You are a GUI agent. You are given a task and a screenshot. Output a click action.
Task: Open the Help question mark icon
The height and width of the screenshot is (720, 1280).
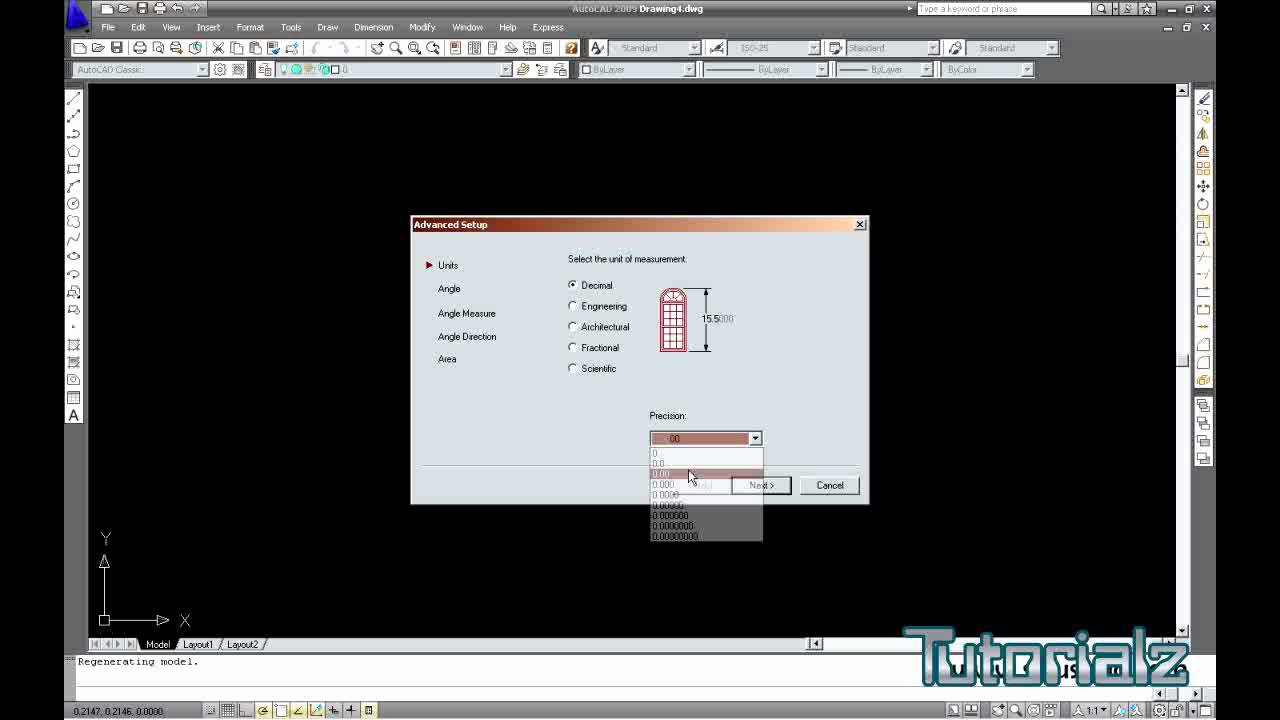[571, 48]
